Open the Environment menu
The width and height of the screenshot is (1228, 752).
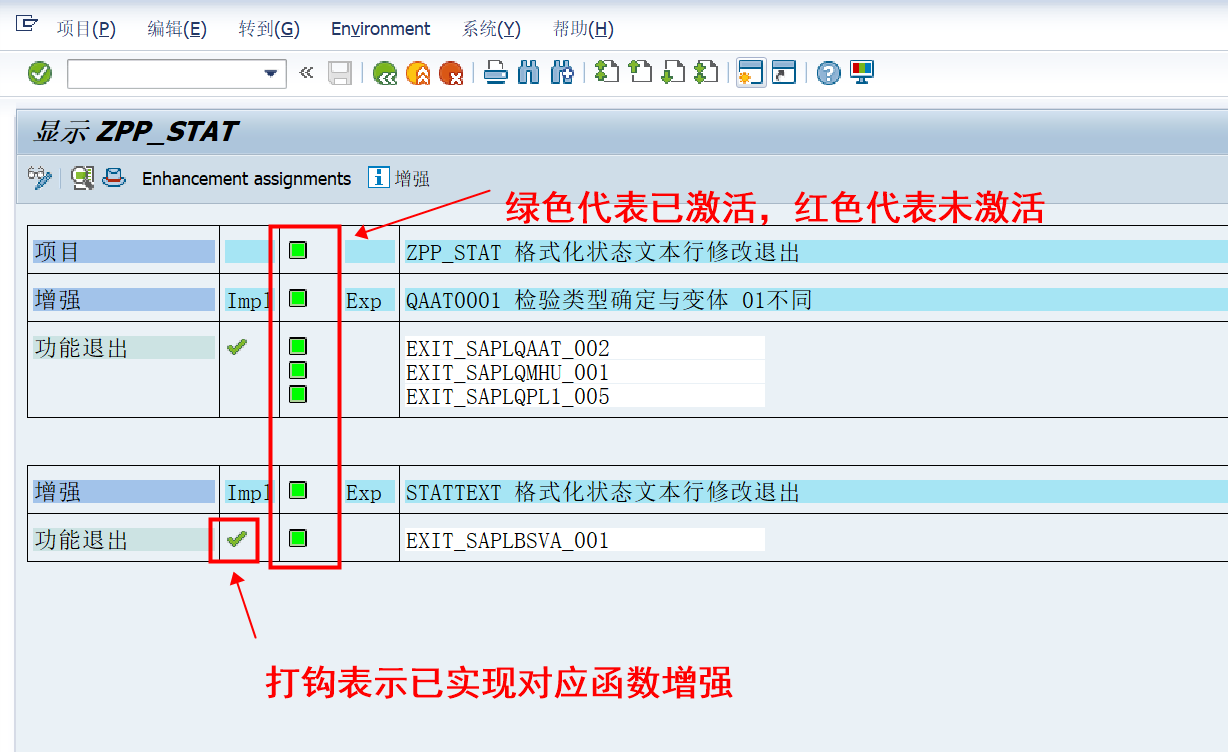[x=380, y=28]
